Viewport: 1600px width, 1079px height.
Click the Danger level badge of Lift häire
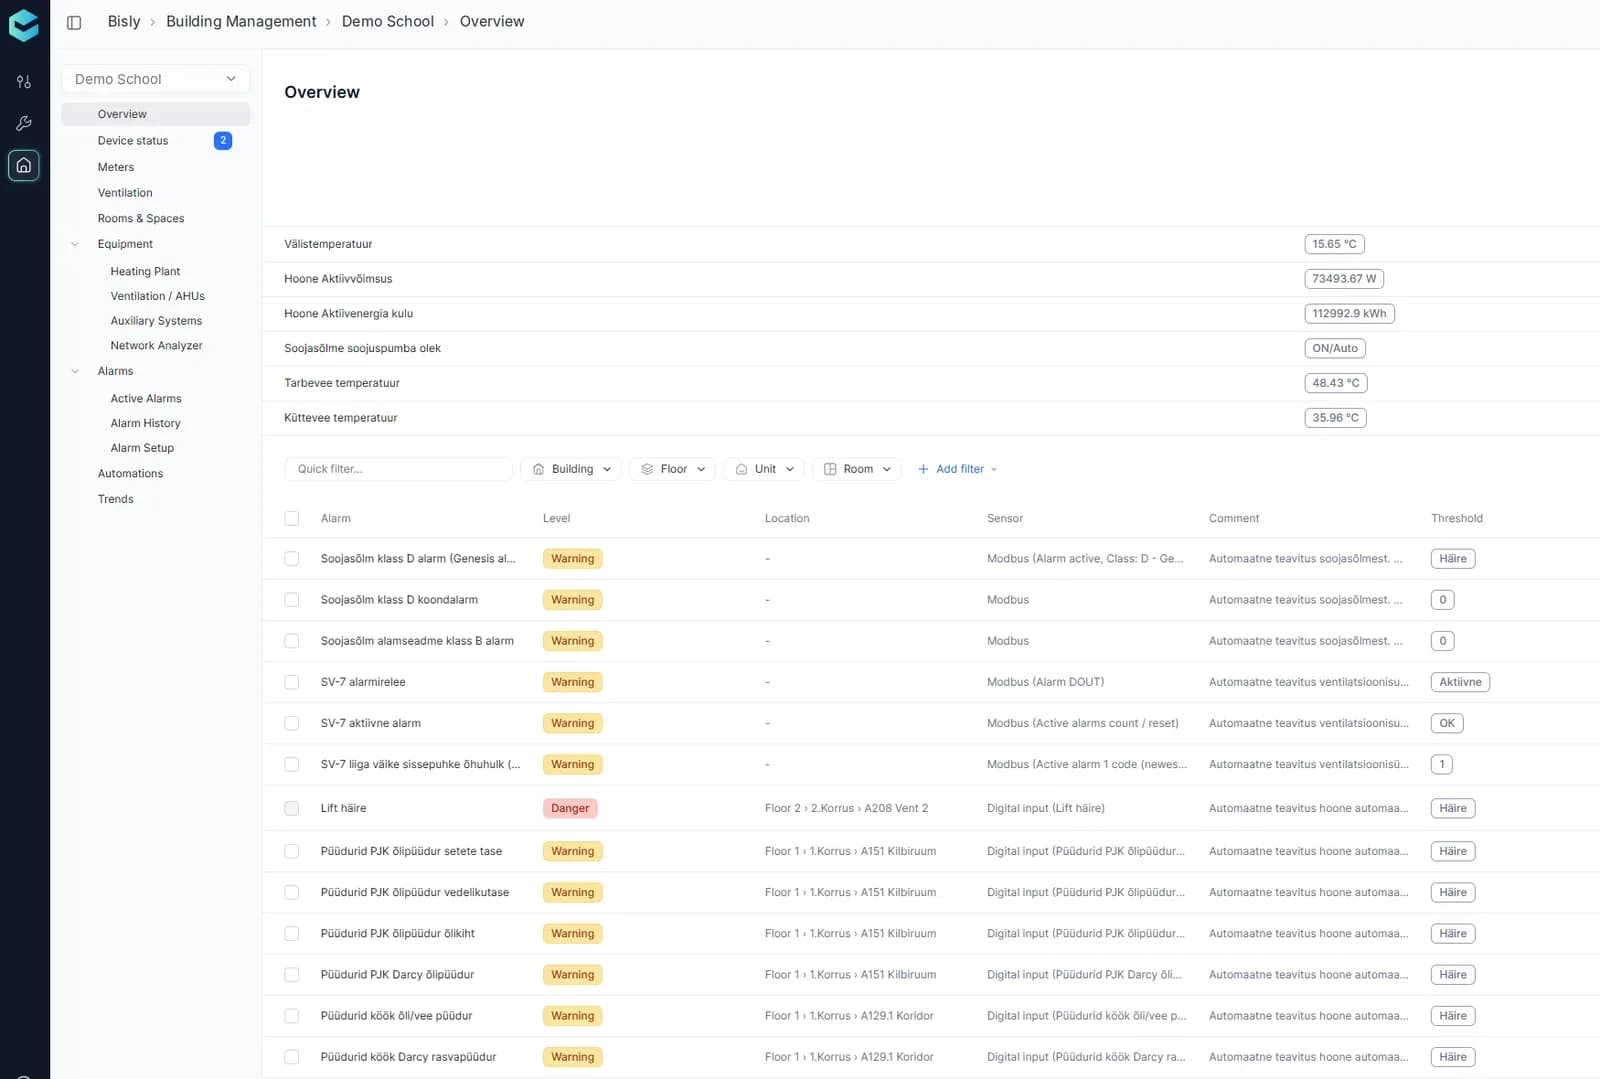click(570, 808)
